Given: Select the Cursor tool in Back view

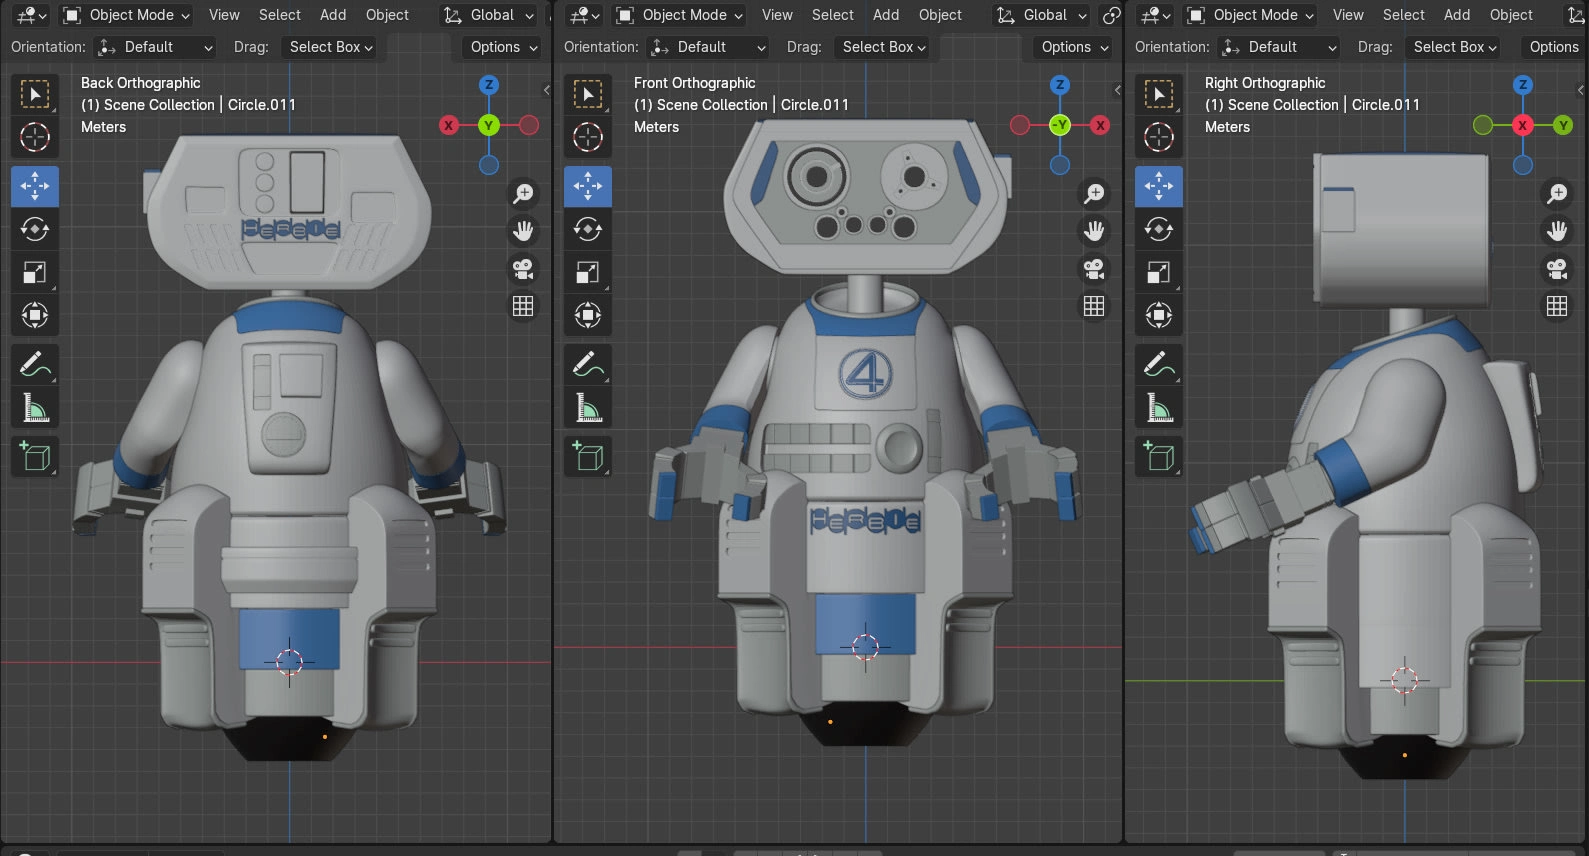Looking at the screenshot, I should pyautogui.click(x=35, y=137).
